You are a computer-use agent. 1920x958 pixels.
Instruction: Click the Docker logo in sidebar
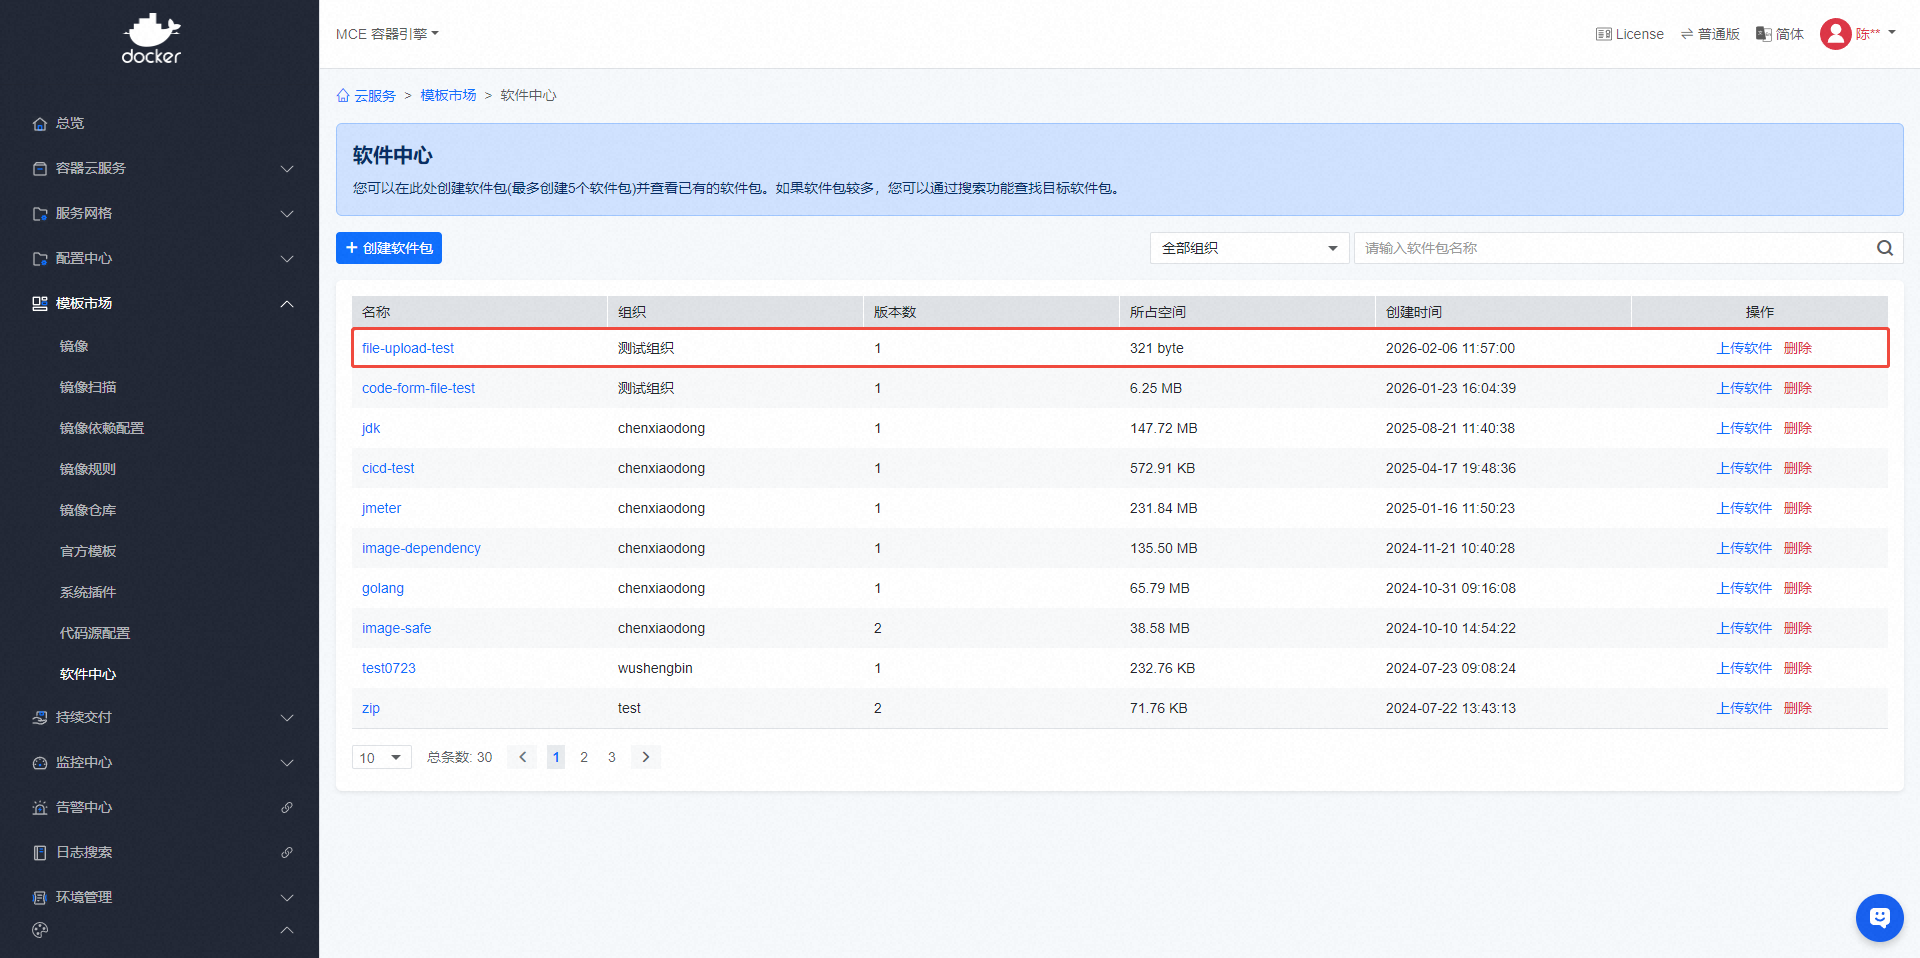pos(151,39)
